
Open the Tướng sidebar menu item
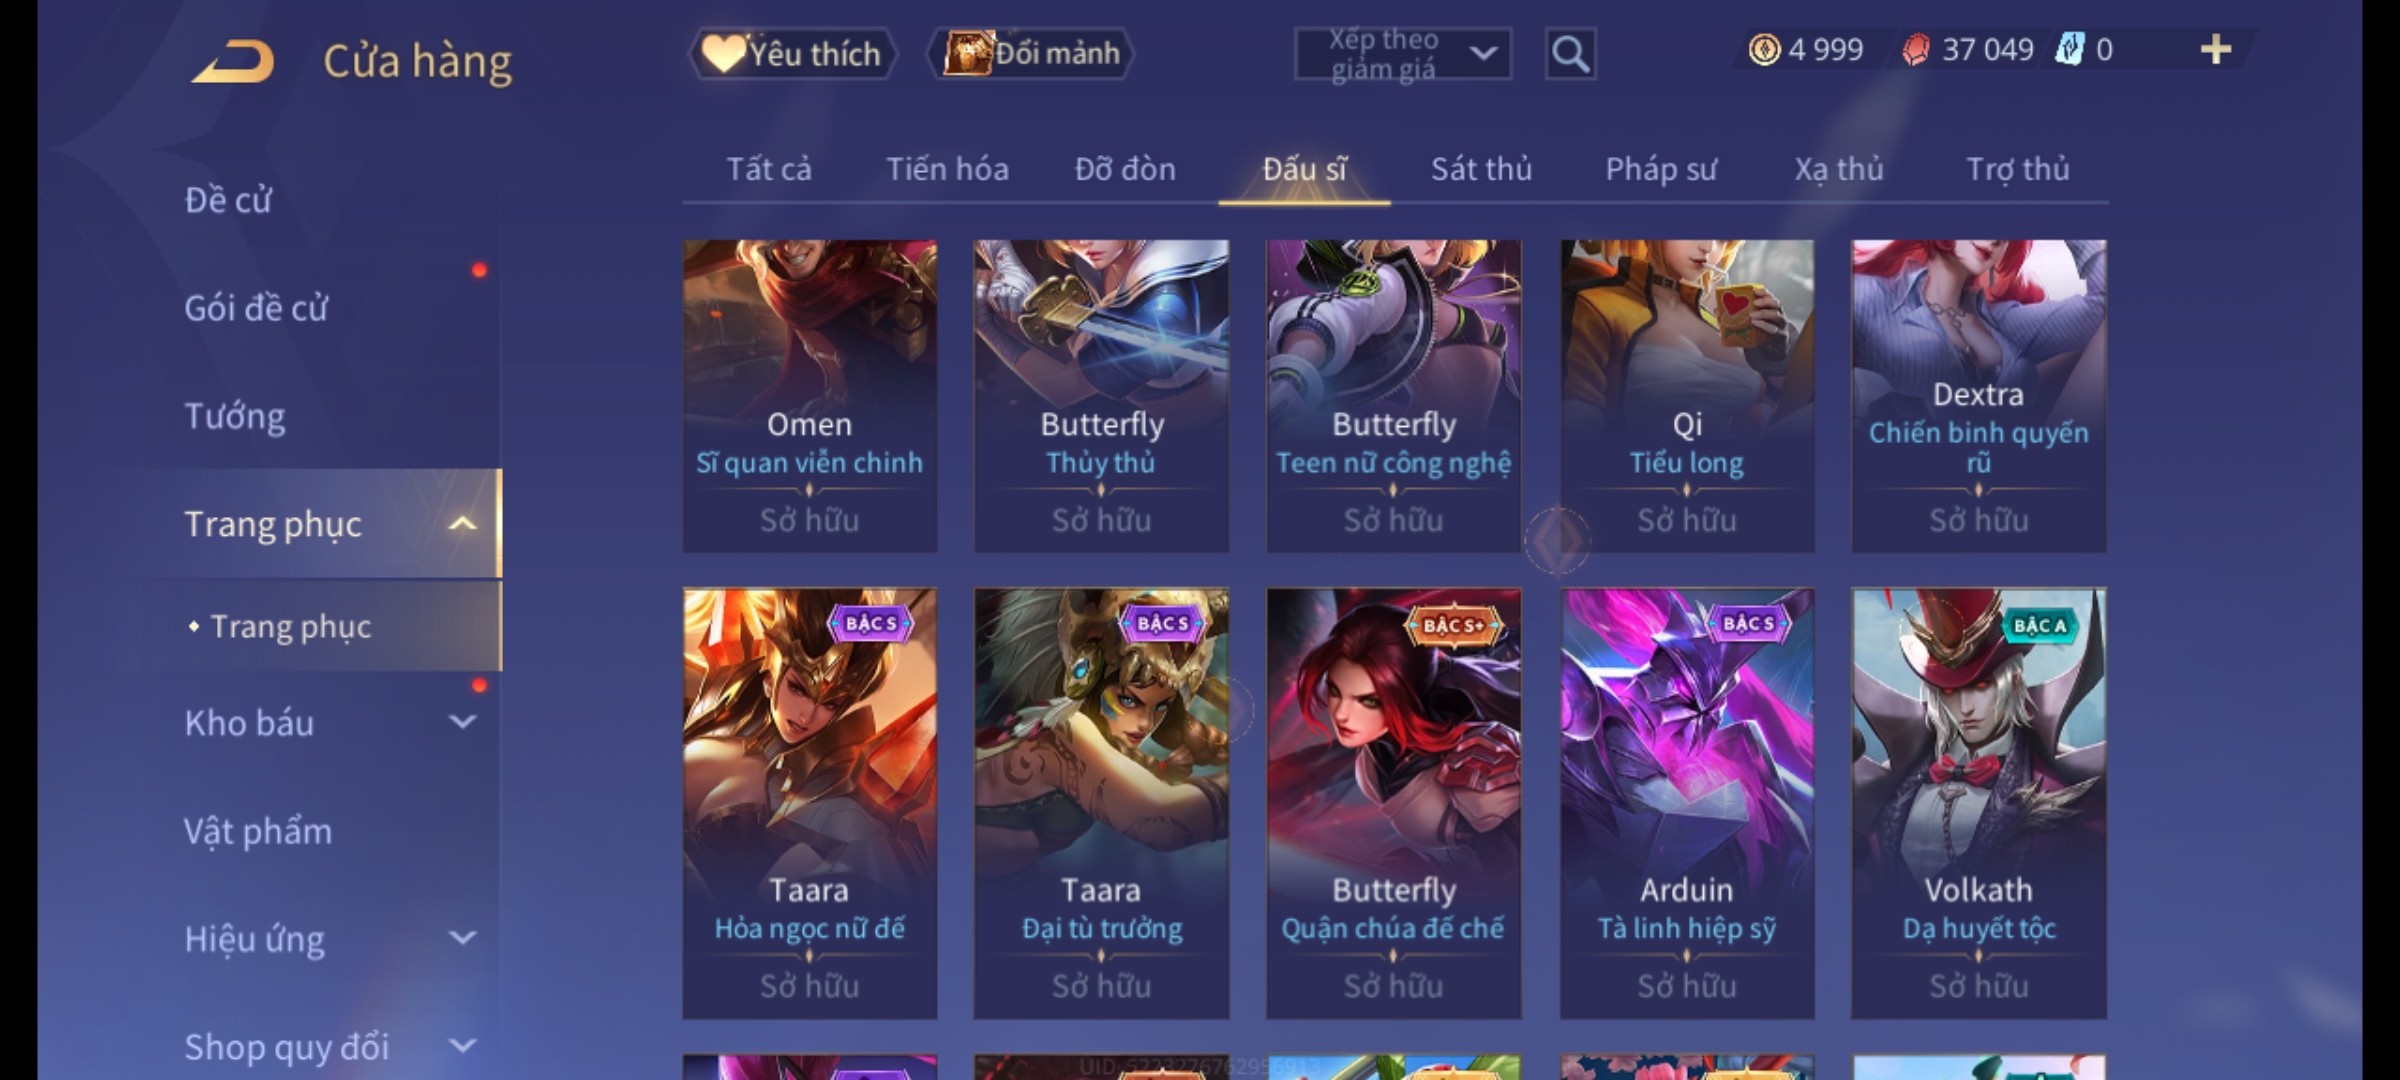tap(235, 415)
